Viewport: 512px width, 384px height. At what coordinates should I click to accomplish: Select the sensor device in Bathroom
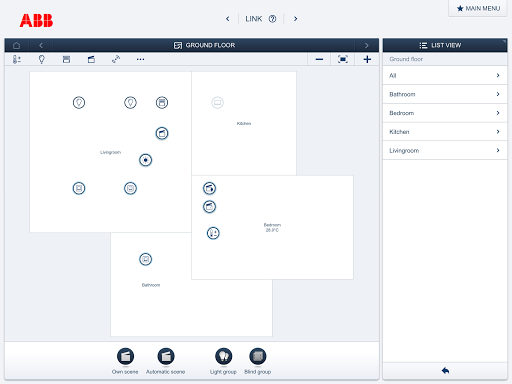coord(145,259)
